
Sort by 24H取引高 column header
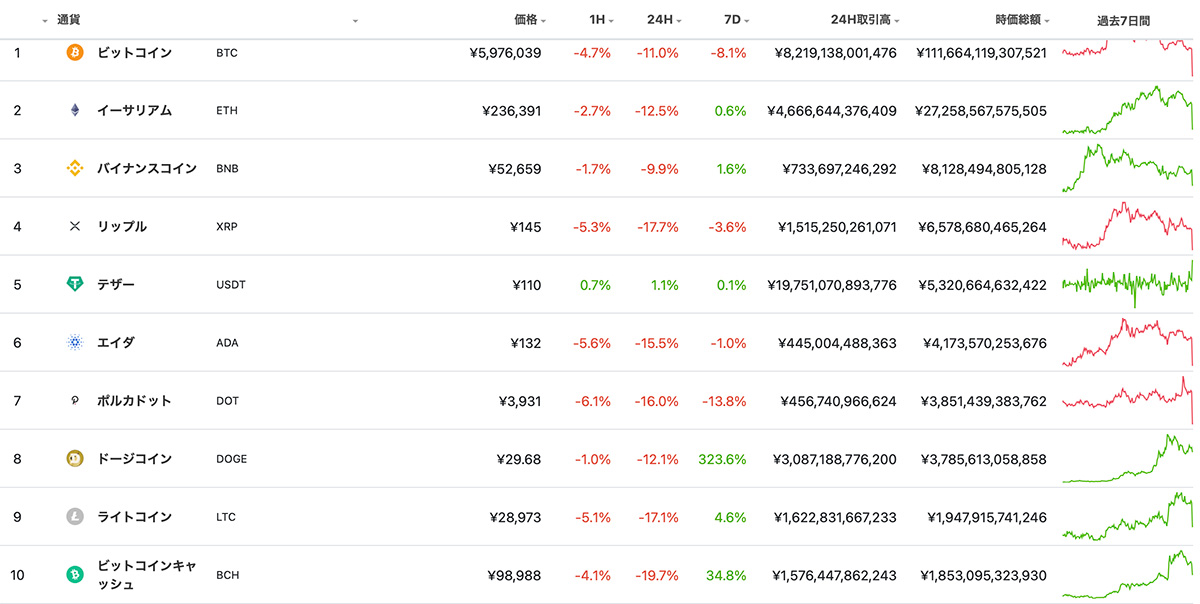pyautogui.click(x=866, y=20)
